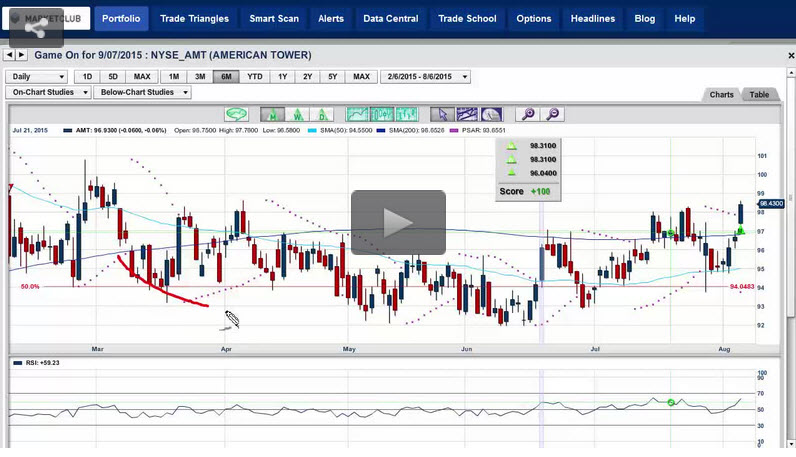Click the 50.0% Fibonacci level label
The width and height of the screenshot is (796, 457).
coord(30,286)
